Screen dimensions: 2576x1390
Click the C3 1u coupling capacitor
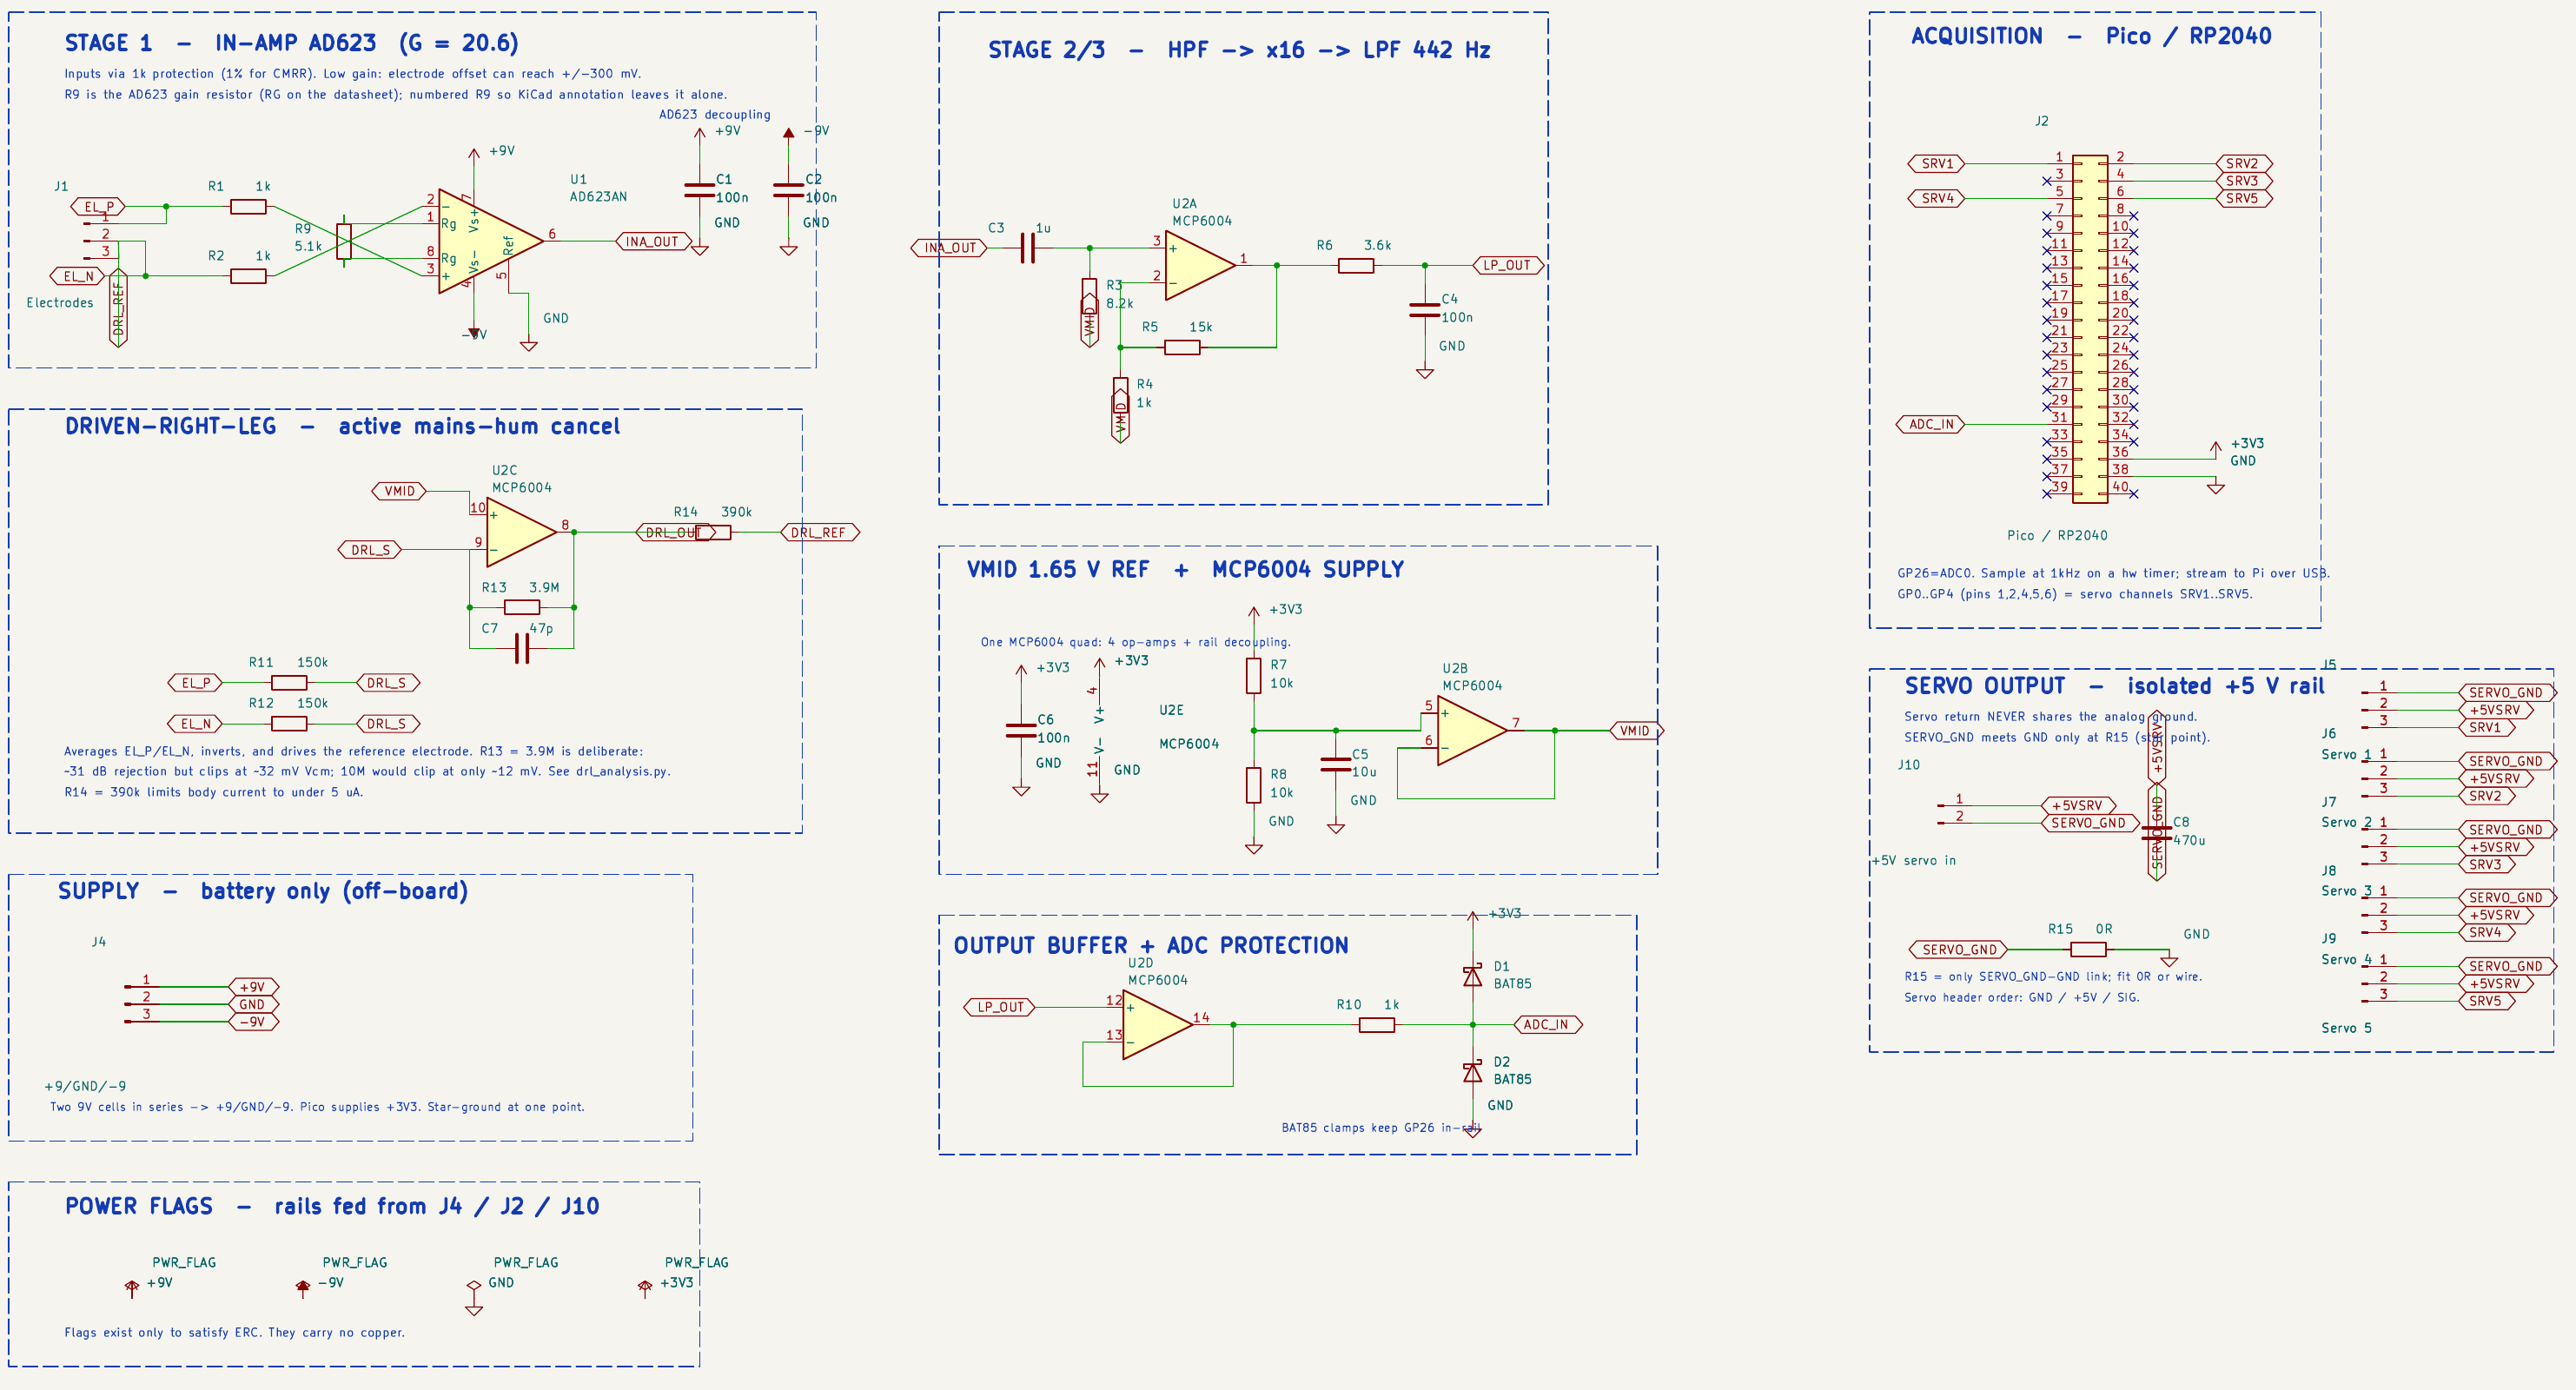pyautogui.click(x=1027, y=248)
